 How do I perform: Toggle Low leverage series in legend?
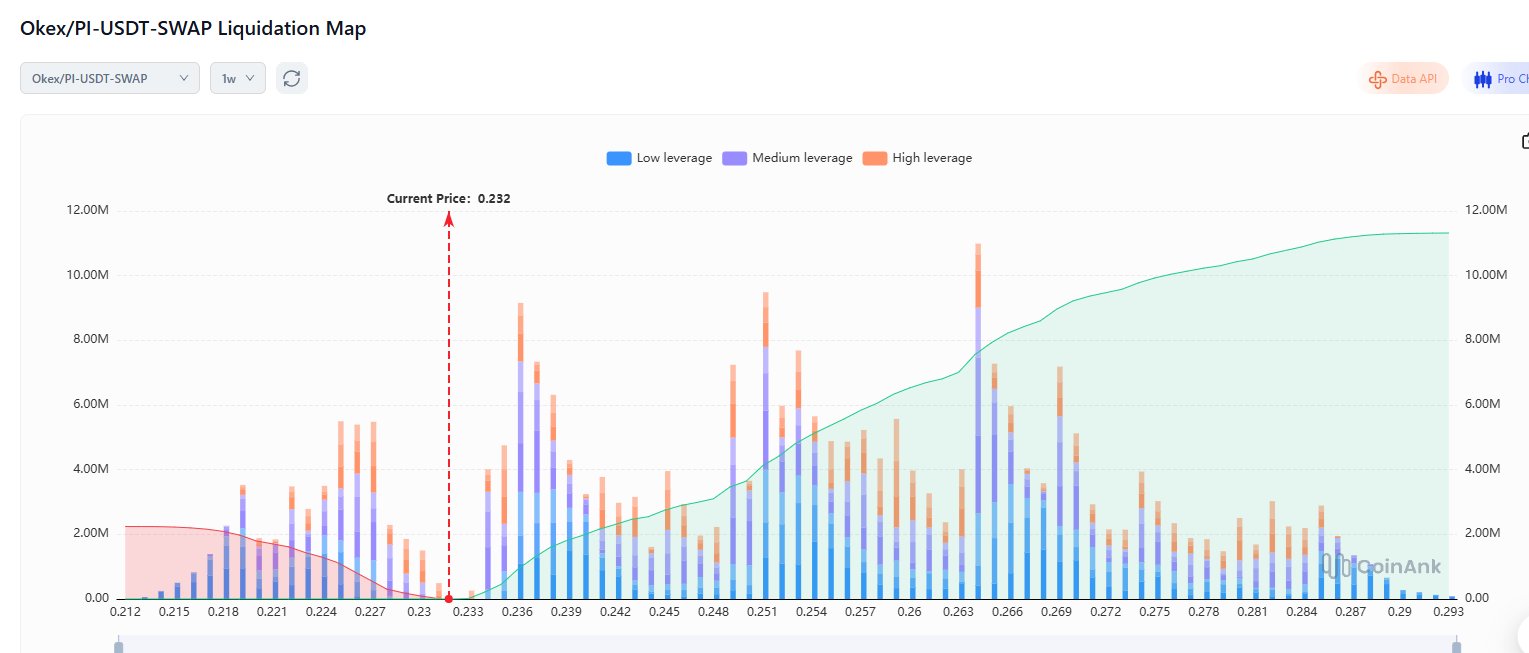[660, 158]
